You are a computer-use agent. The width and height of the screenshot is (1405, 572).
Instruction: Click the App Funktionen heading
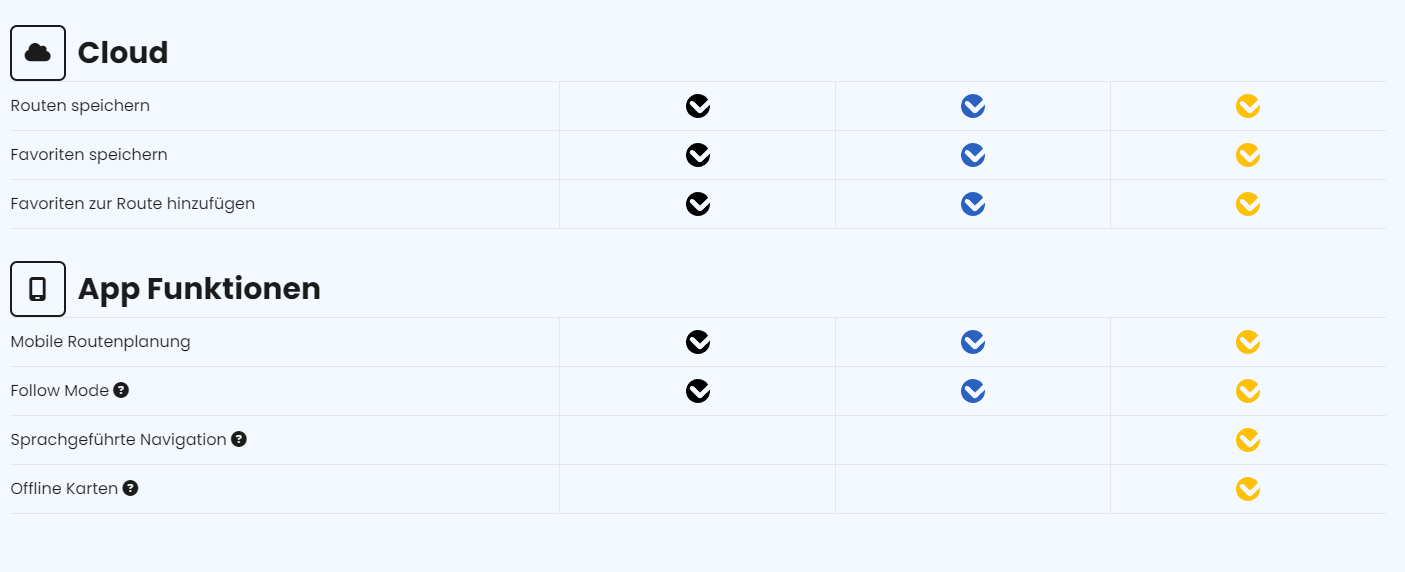coord(199,289)
